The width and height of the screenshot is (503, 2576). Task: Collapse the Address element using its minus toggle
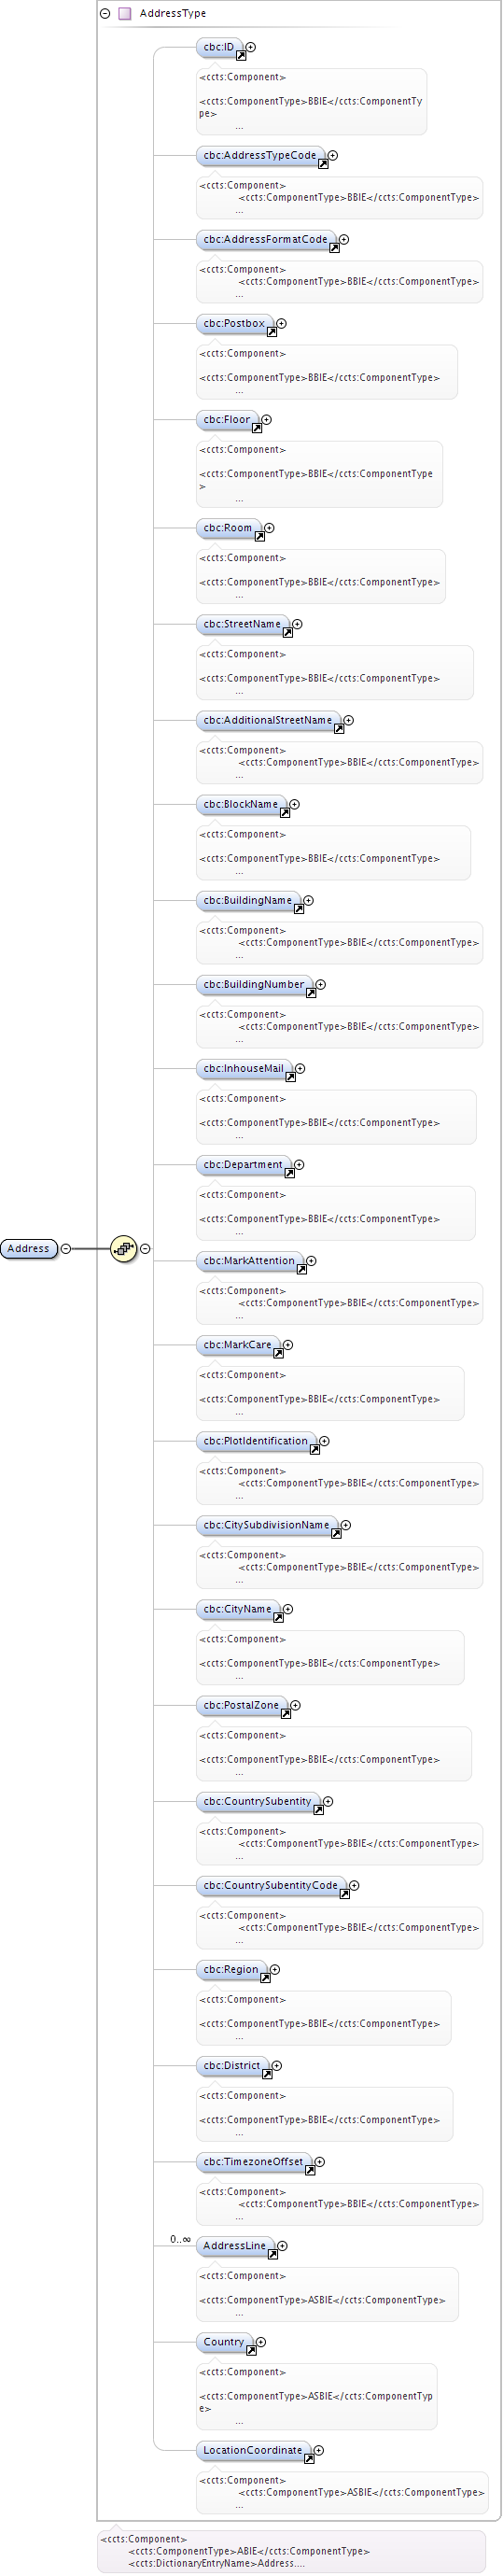66,1249
